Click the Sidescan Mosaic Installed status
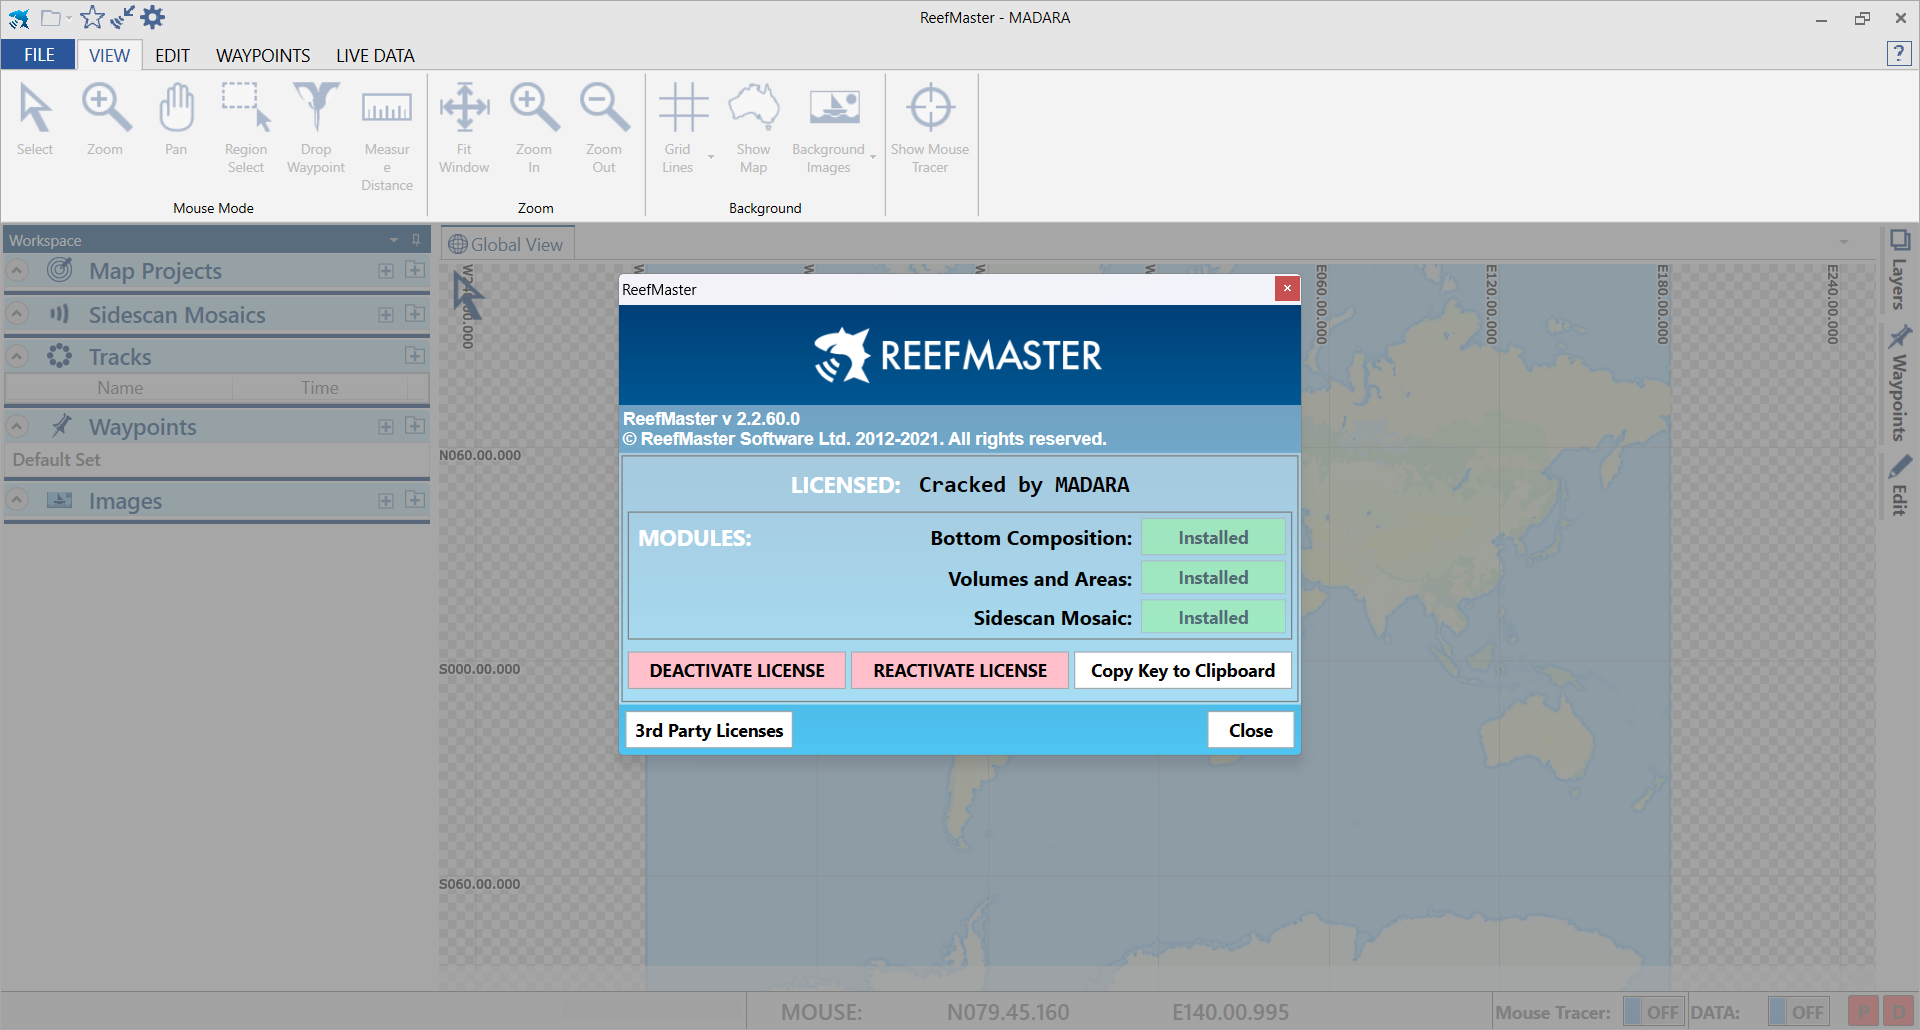Viewport: 1920px width, 1030px height. (x=1213, y=617)
